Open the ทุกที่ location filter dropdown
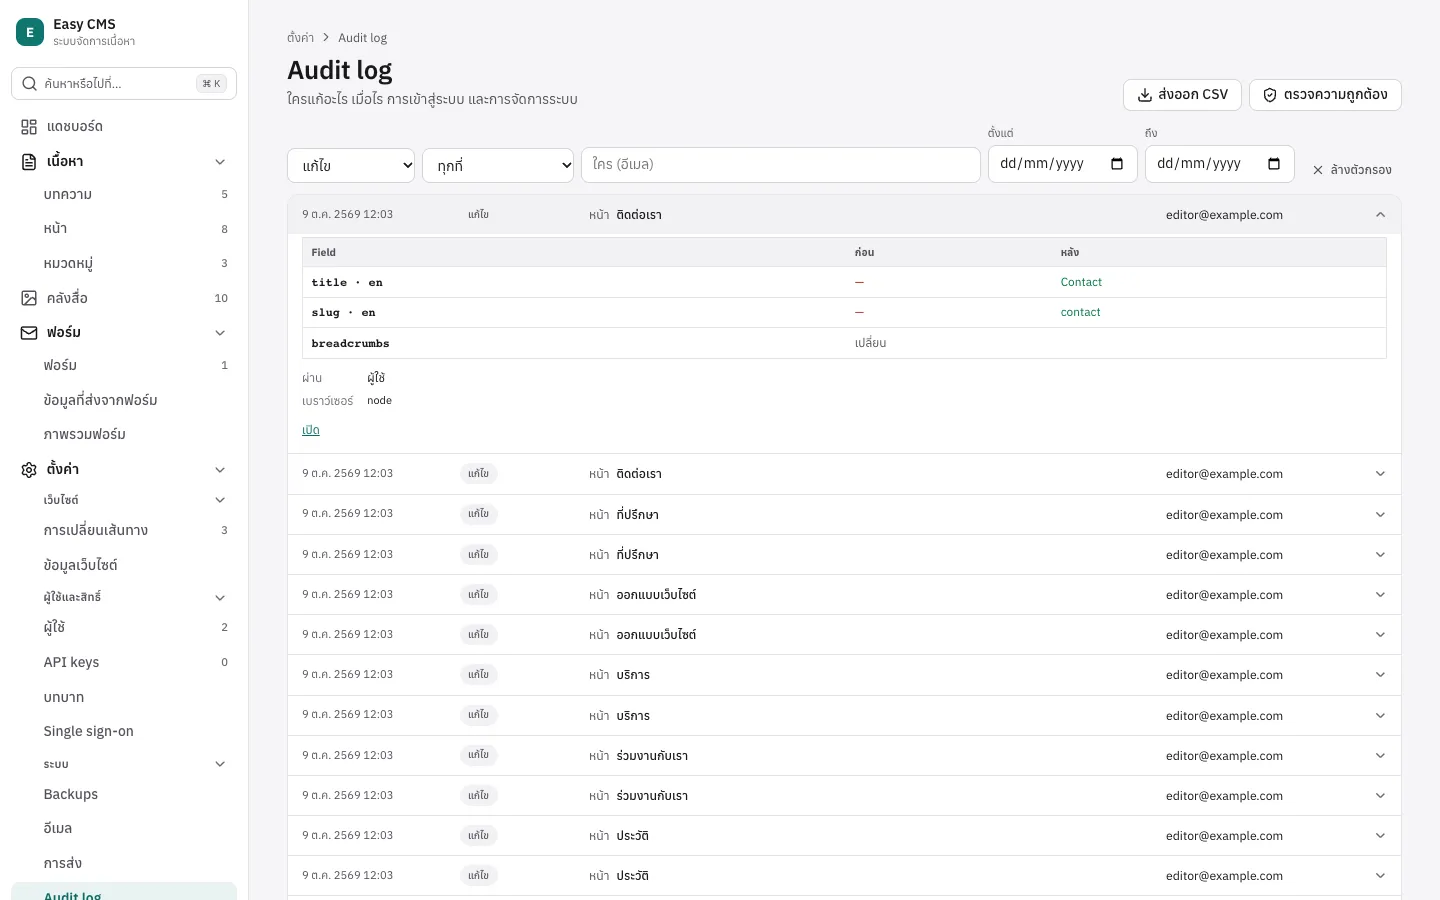This screenshot has width=1440, height=900. pos(498,165)
